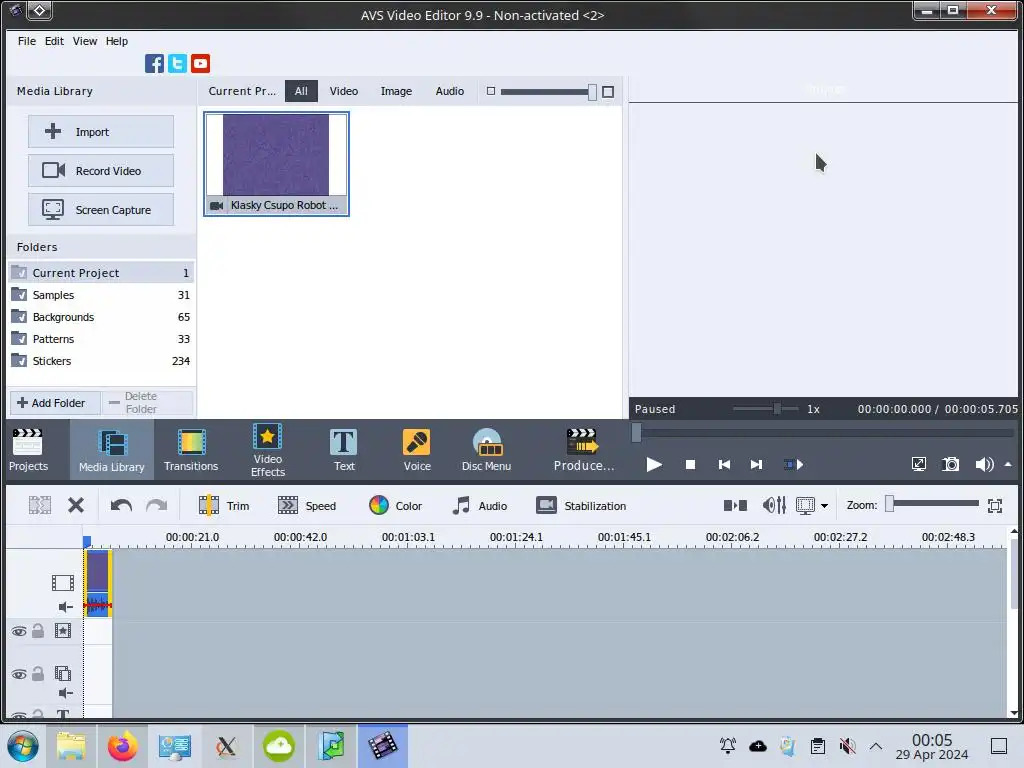Toggle visibility of the video effects track

click(x=19, y=631)
